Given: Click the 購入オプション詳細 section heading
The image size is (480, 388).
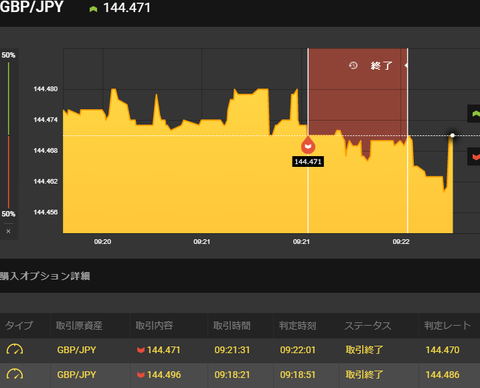Looking at the screenshot, I should (x=45, y=276).
